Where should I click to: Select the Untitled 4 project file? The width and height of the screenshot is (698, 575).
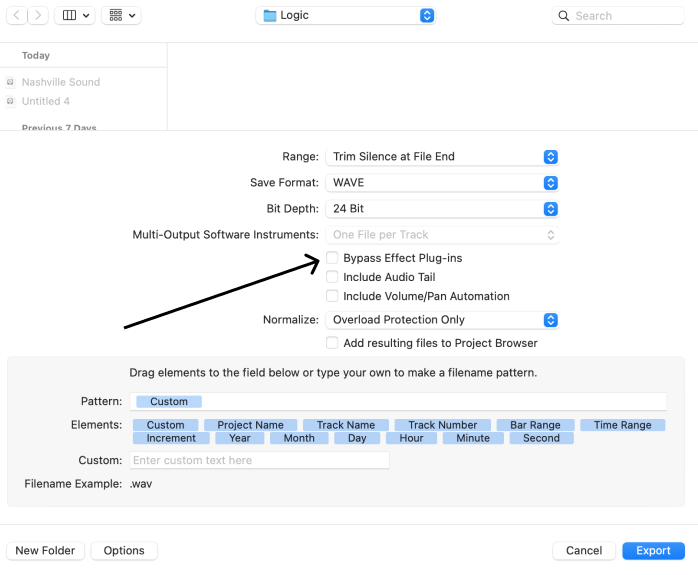(x=45, y=101)
